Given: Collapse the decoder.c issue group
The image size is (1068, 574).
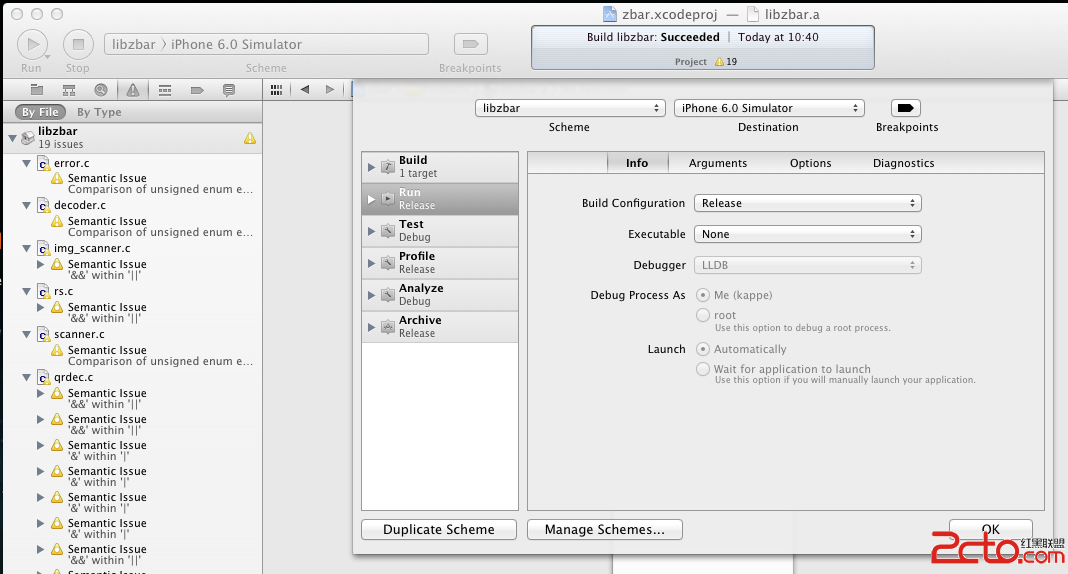Looking at the screenshot, I should pos(26,205).
